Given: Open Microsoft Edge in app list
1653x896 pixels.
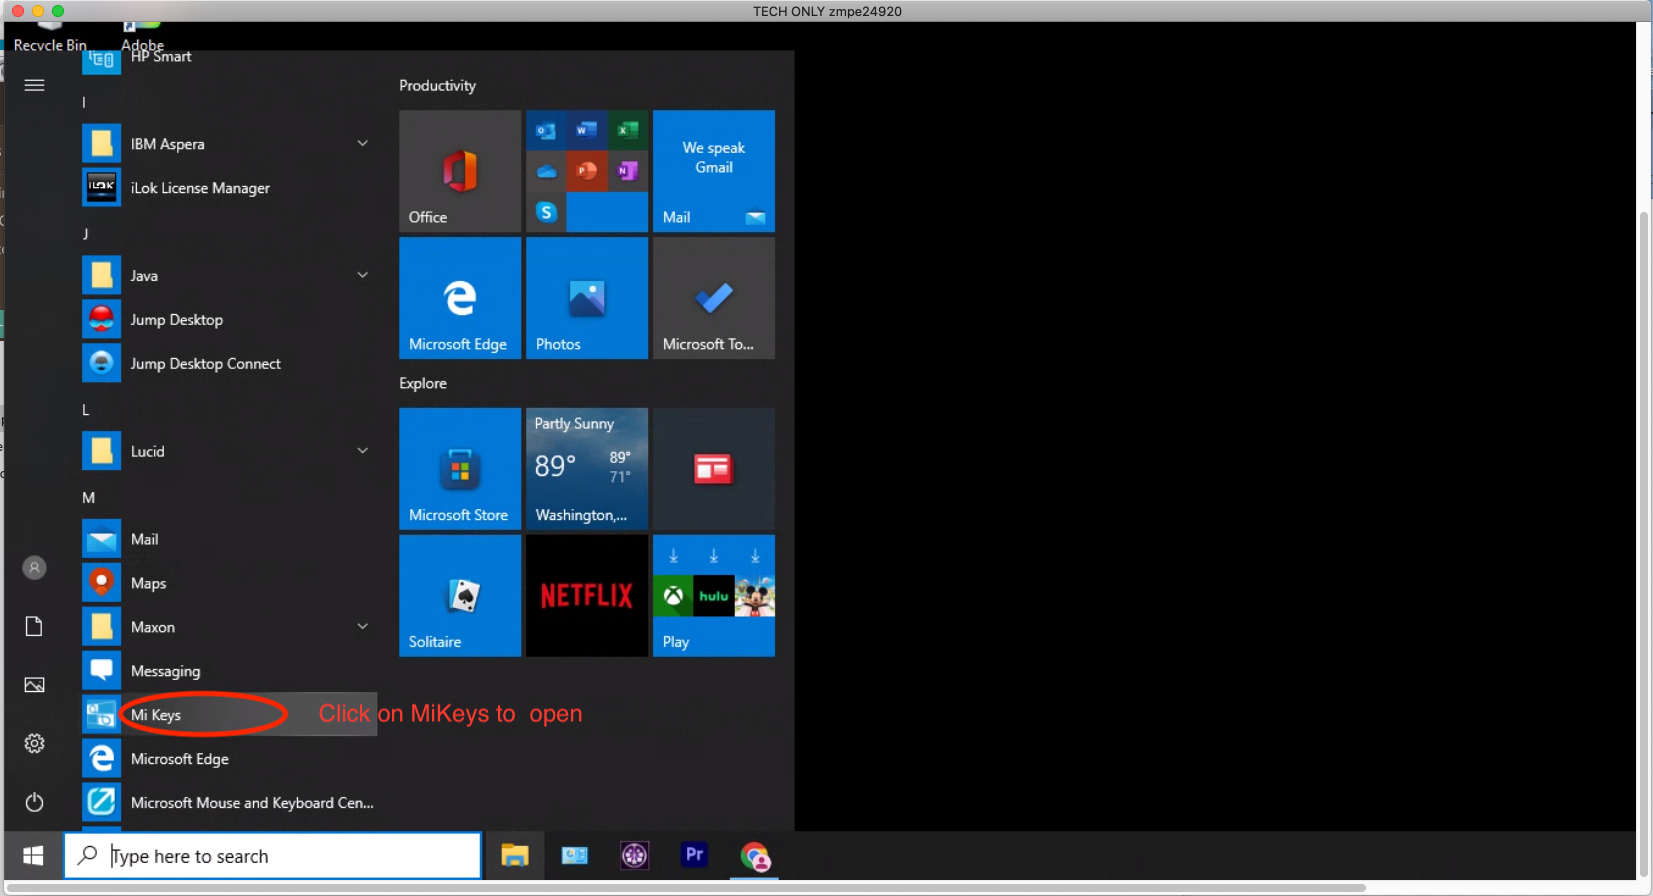Looking at the screenshot, I should 229,759.
